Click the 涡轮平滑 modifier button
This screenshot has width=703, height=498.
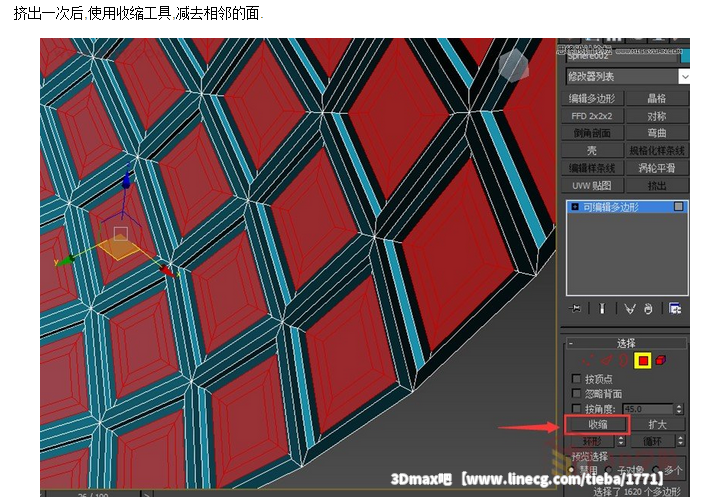[x=657, y=168]
